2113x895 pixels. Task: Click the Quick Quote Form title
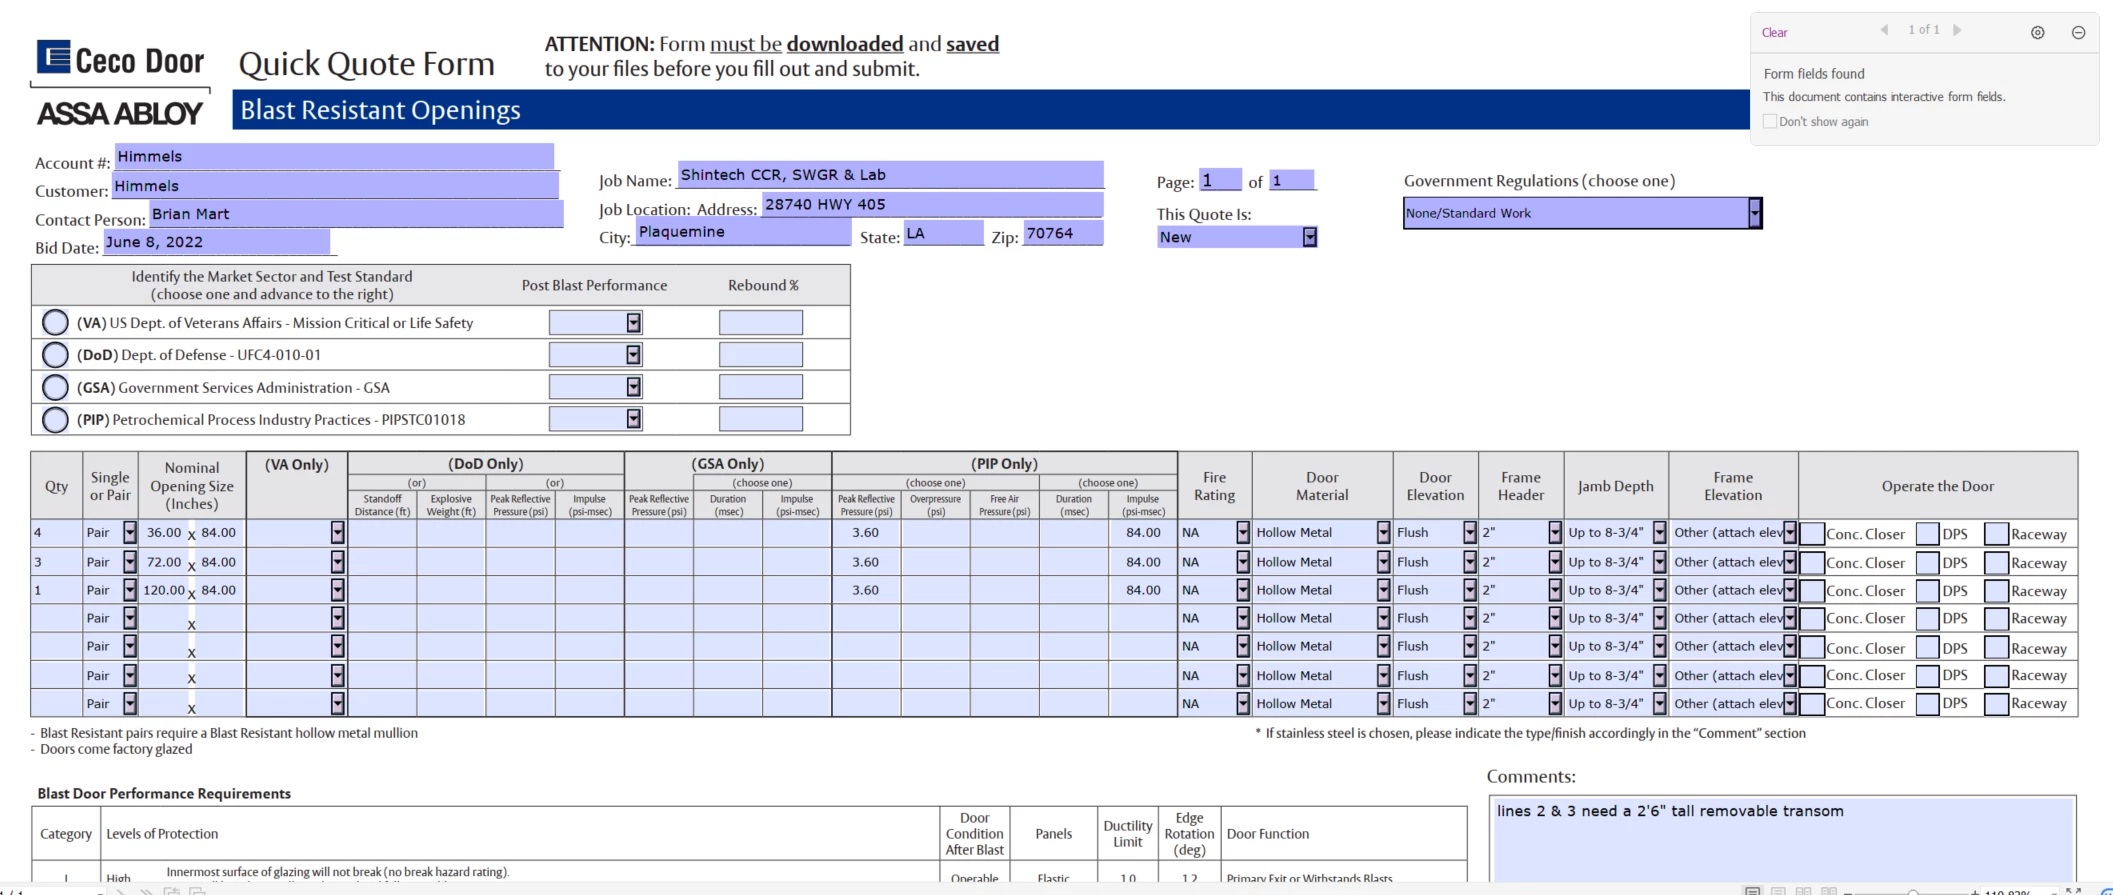[367, 64]
